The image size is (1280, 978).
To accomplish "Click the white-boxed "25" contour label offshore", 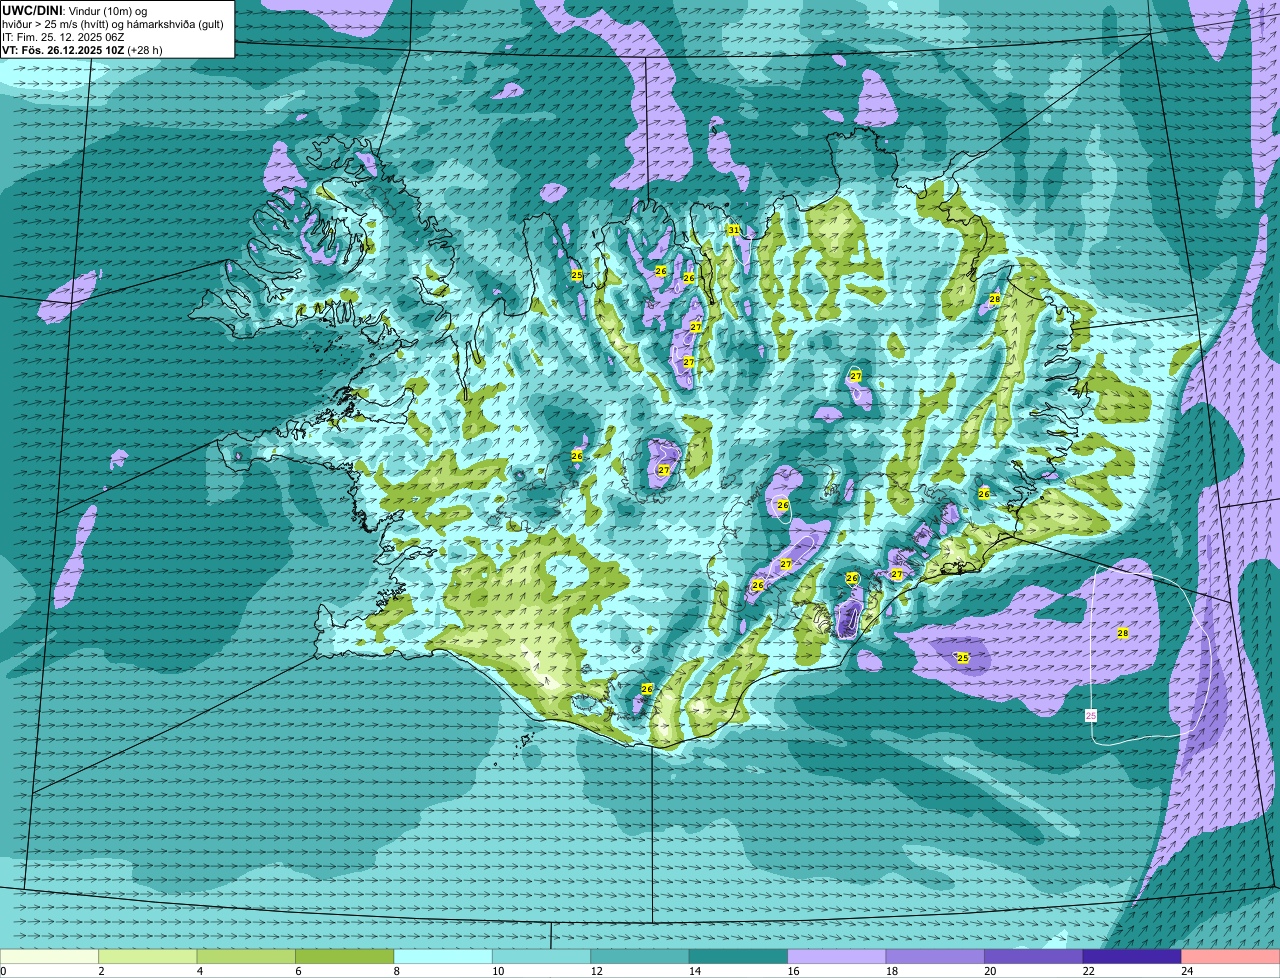I will click(1091, 716).
